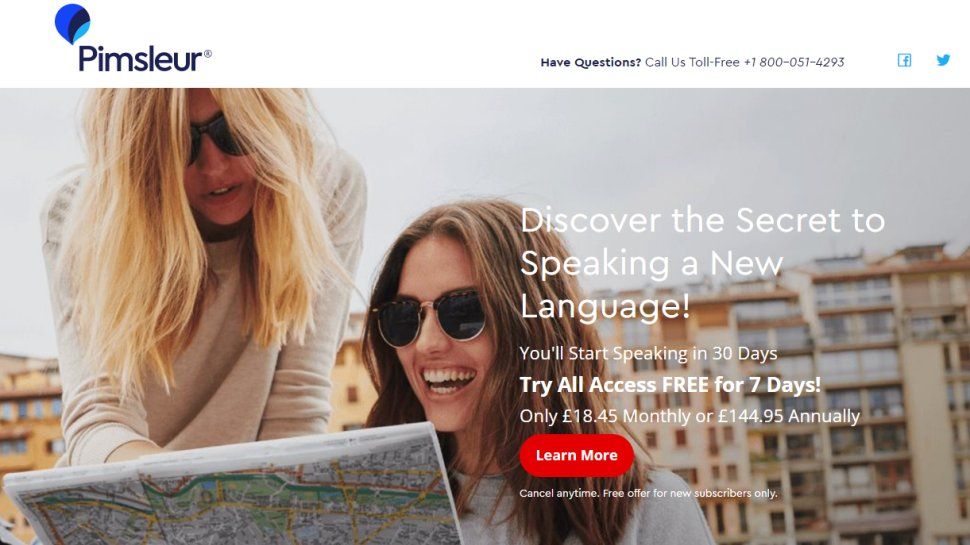This screenshot has width=970, height=545.
Task: Click the blue Pimsleur speech bubble logo
Action: 72,24
